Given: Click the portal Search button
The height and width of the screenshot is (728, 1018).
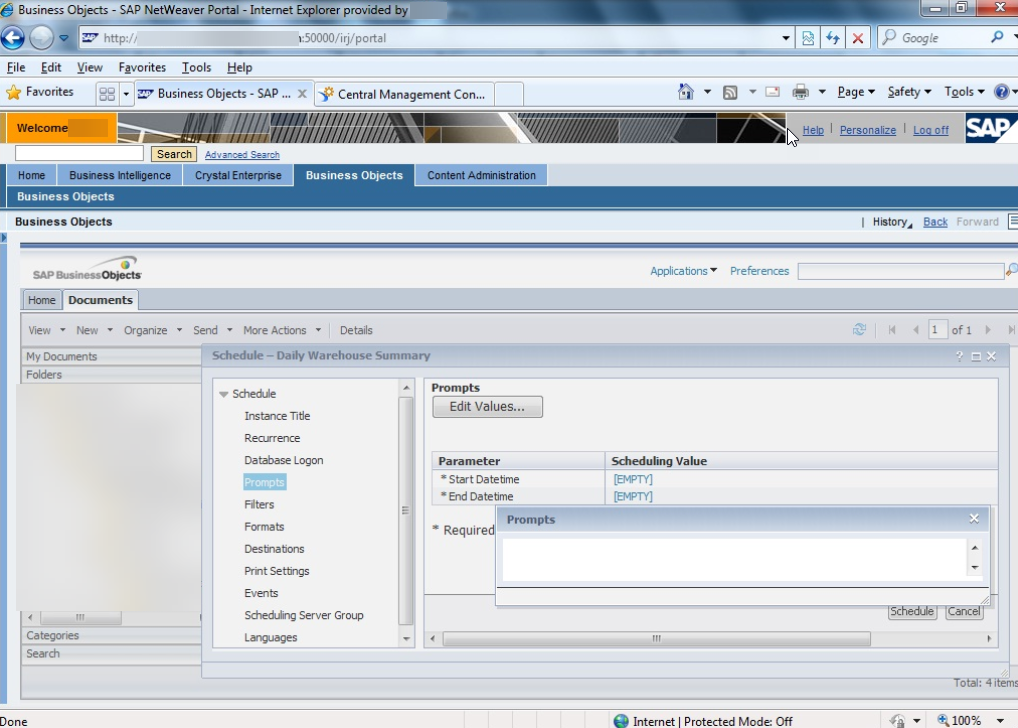Looking at the screenshot, I should [x=174, y=154].
